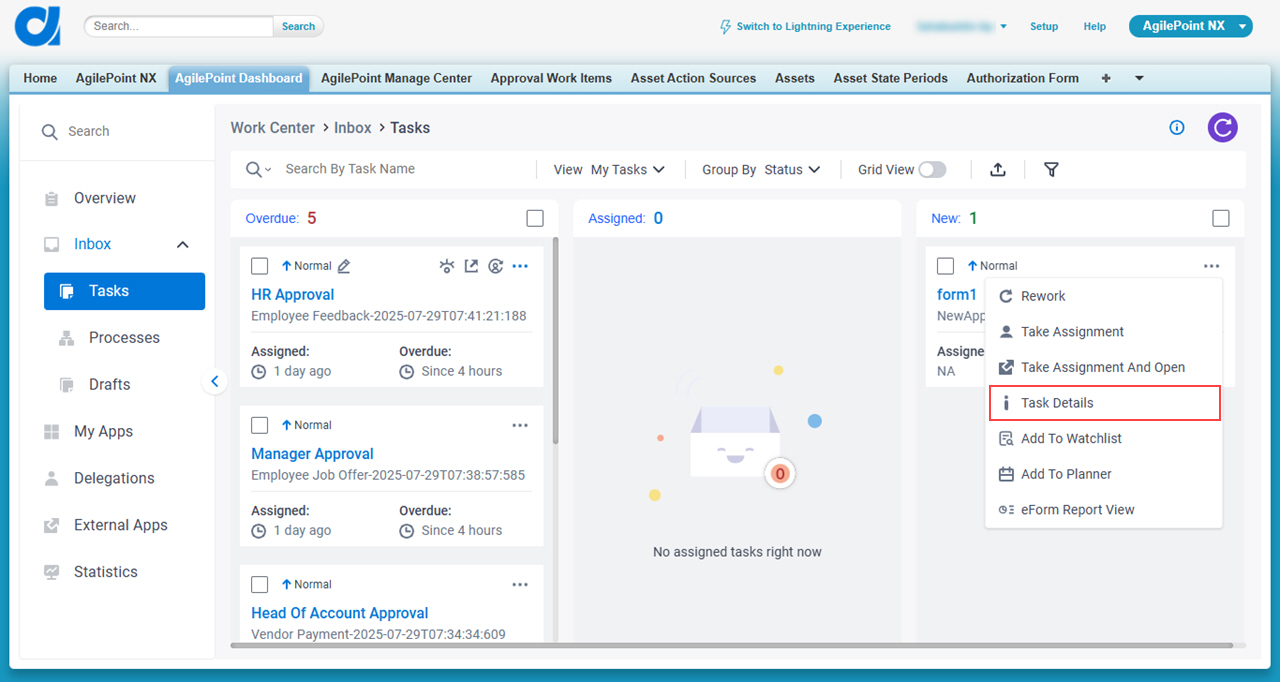Toggle the Grid View switch
Image resolution: width=1280 pixels, height=682 pixels.
[932, 170]
